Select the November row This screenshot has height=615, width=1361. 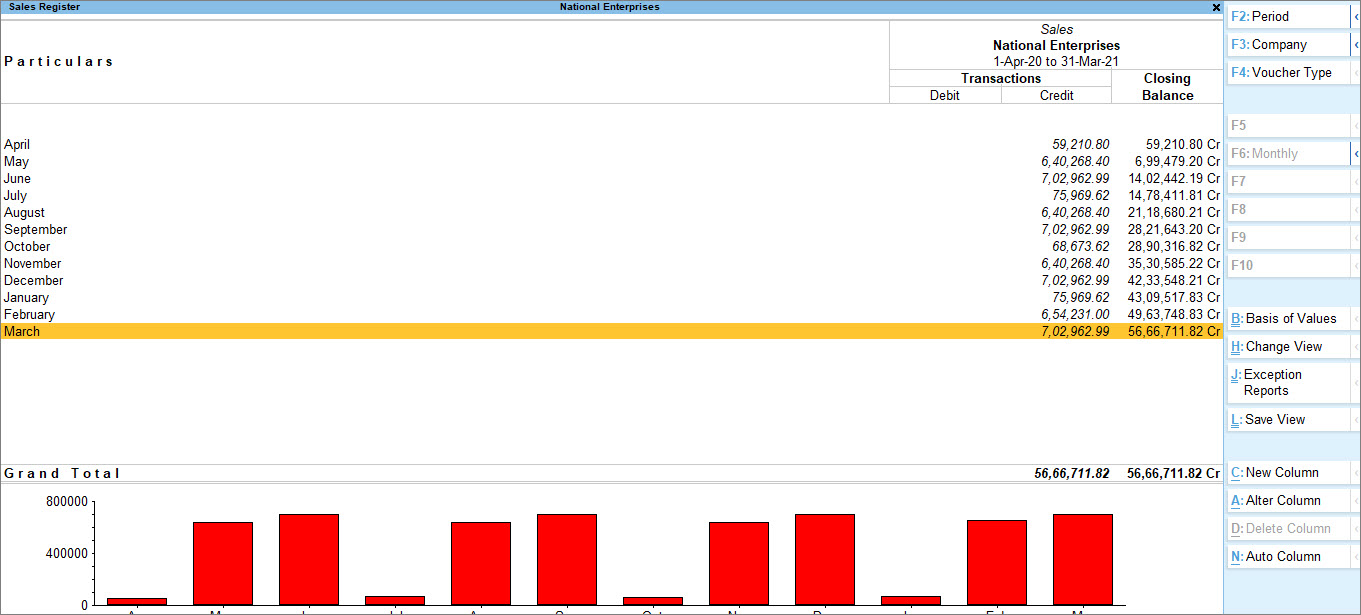coord(611,264)
